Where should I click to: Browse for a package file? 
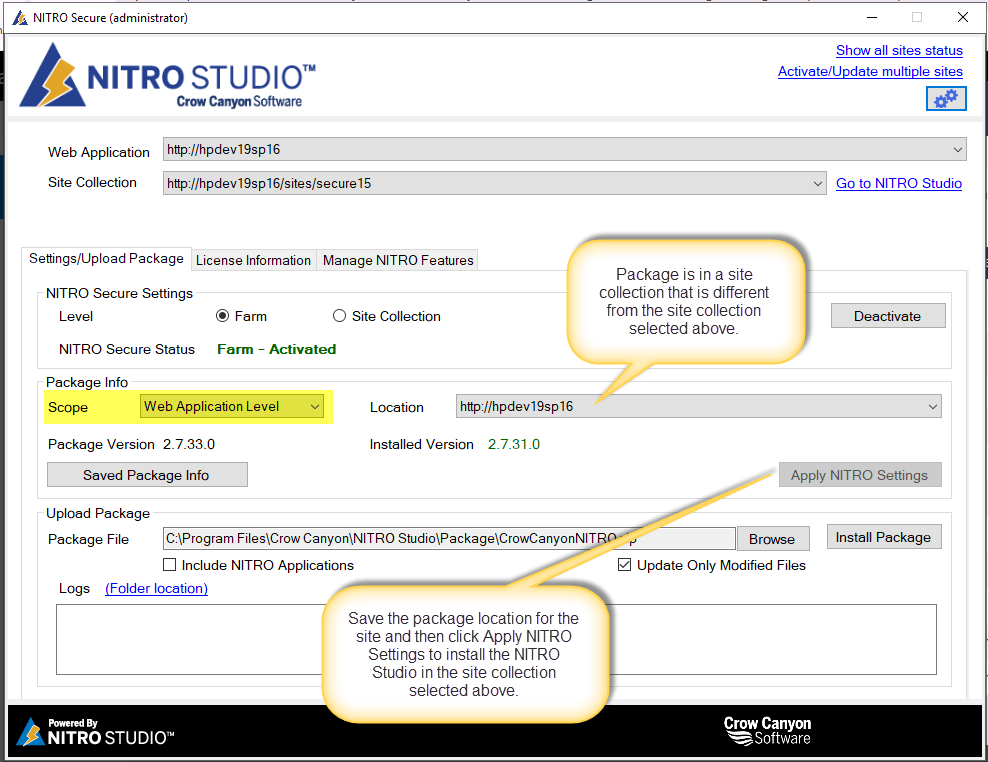tap(773, 539)
